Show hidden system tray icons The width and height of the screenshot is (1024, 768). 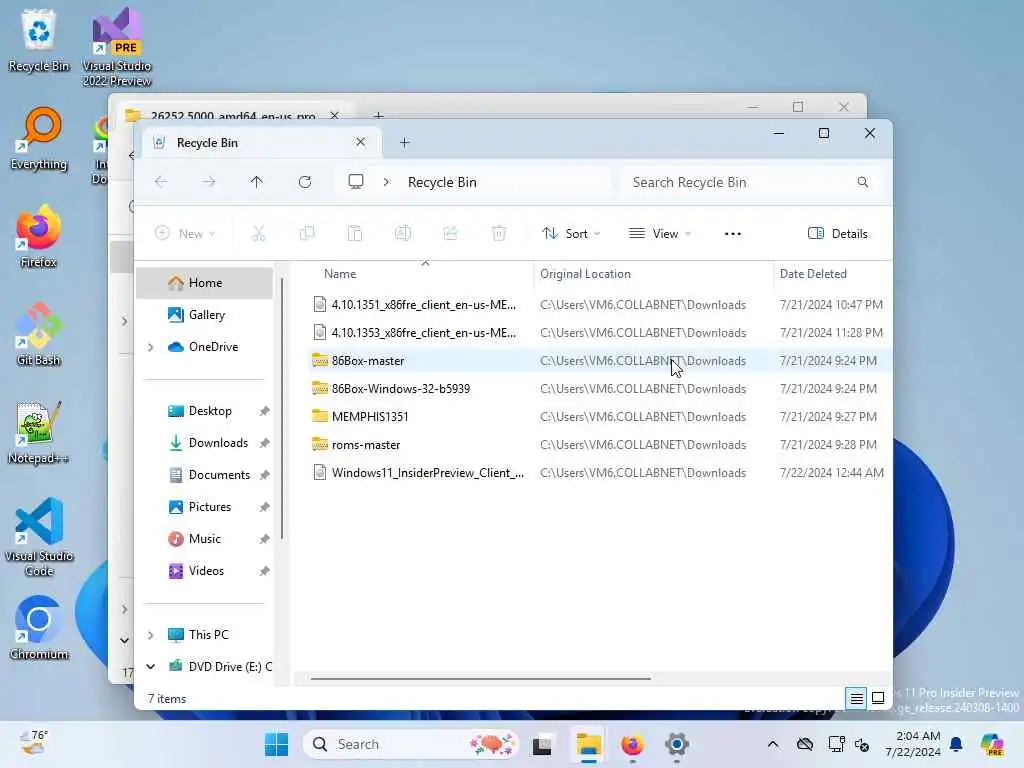(x=773, y=744)
